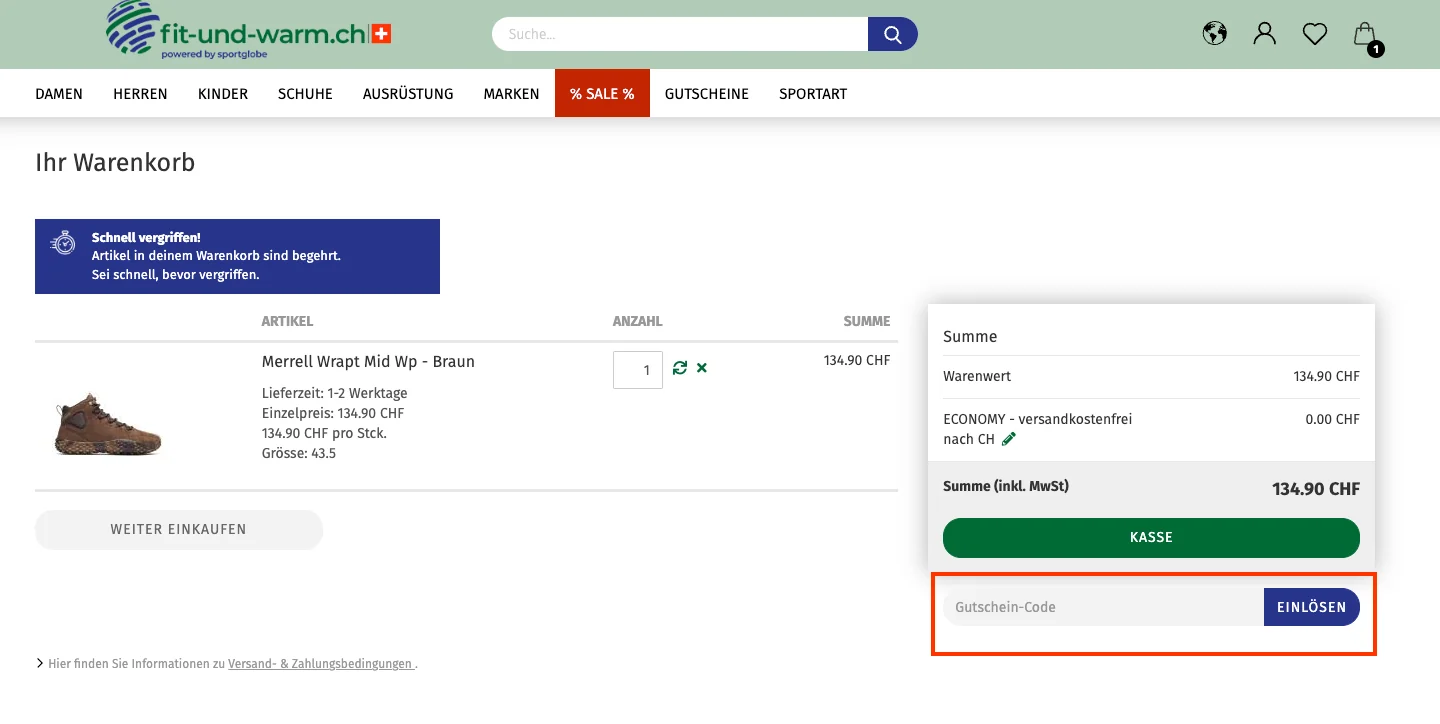The width and height of the screenshot is (1440, 724).
Task: Open the globe language selector
Action: point(1214,34)
